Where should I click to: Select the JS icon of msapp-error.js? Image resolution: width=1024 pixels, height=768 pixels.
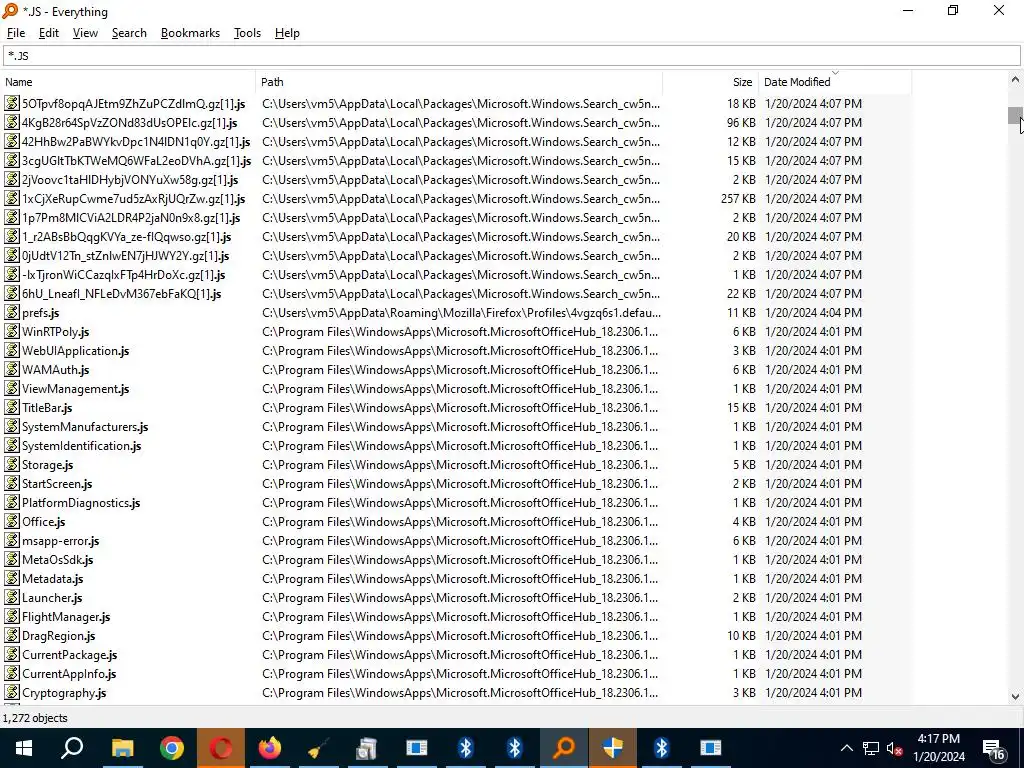click(x=12, y=541)
